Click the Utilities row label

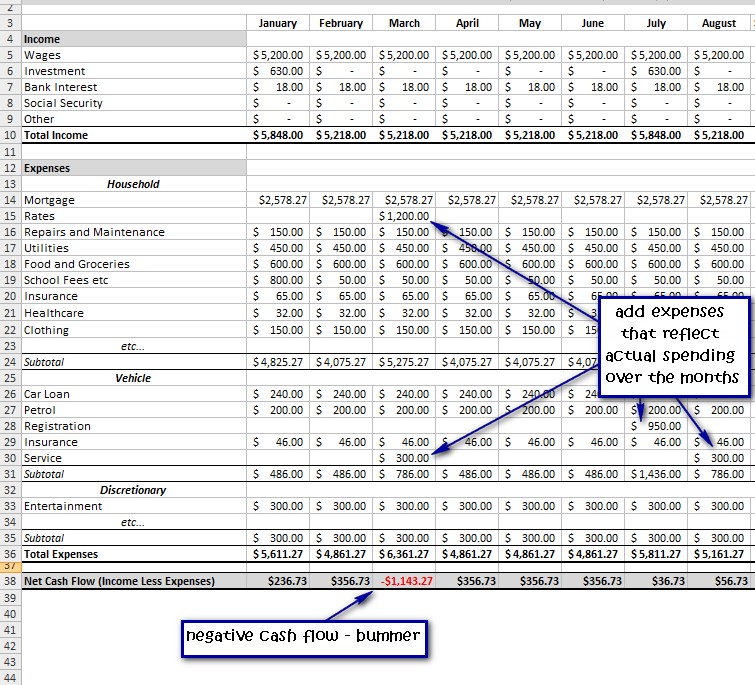[x=46, y=248]
